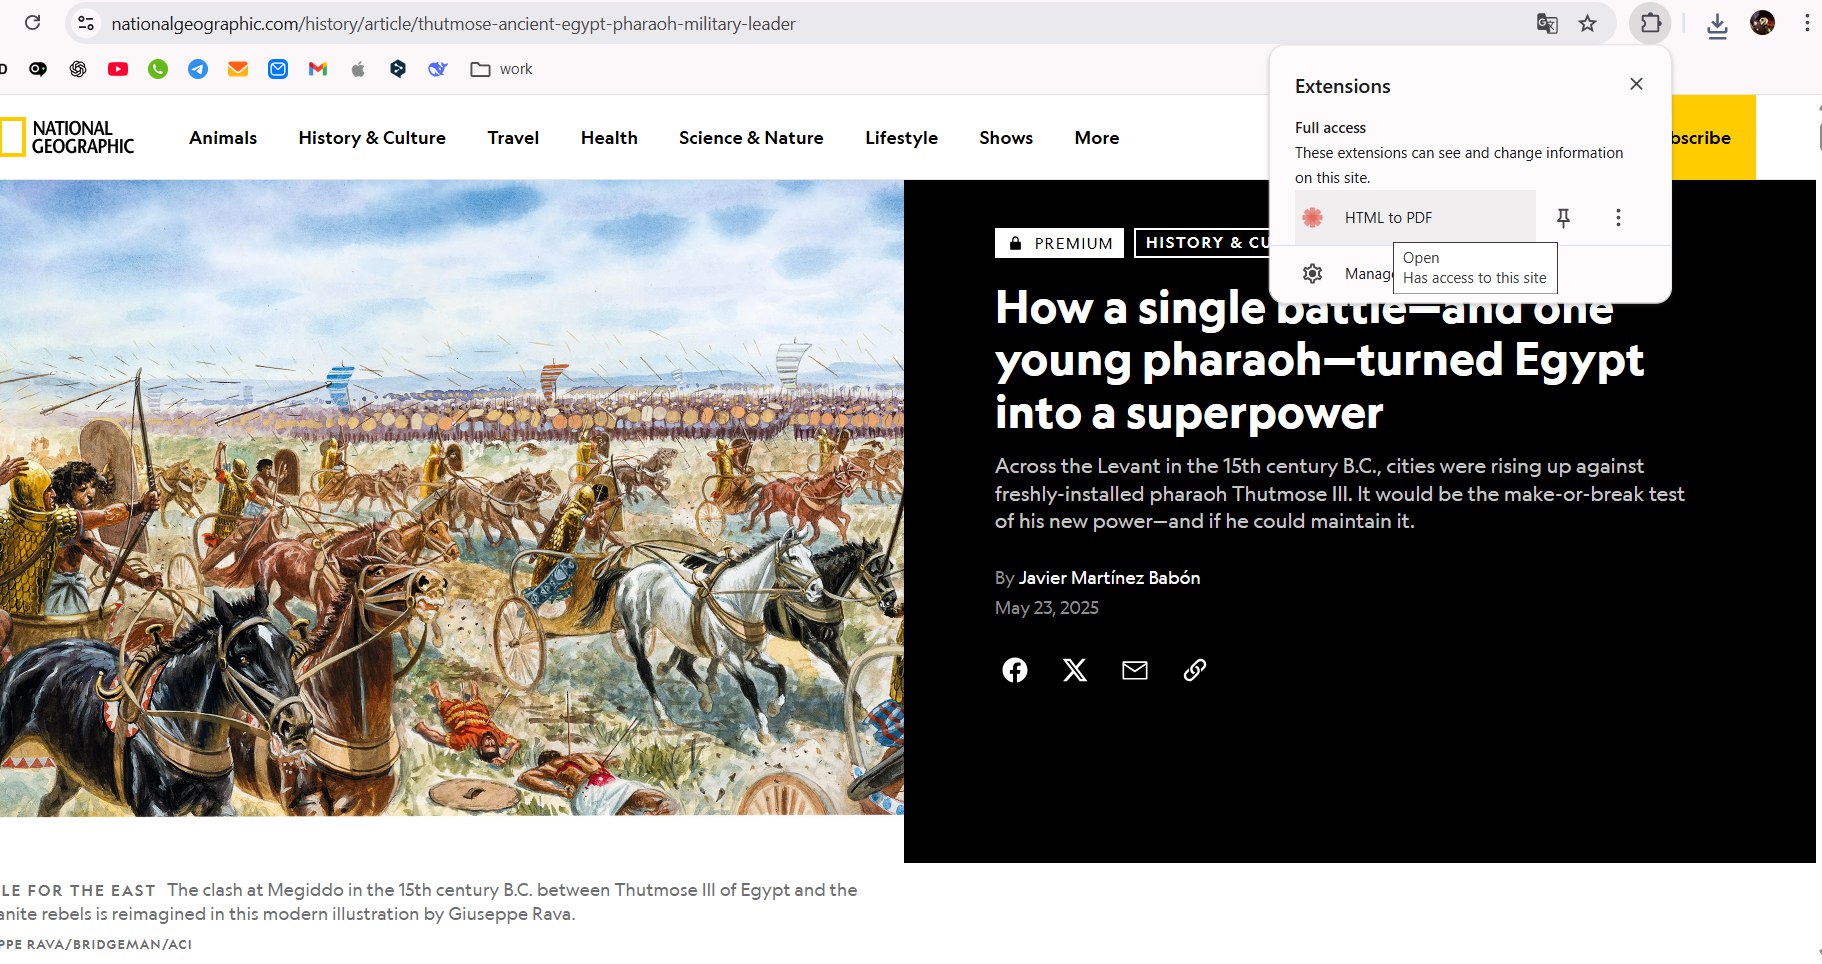Screen dimensions: 1822x964
Task: Click the History & Culture category tag
Action: (1203, 243)
